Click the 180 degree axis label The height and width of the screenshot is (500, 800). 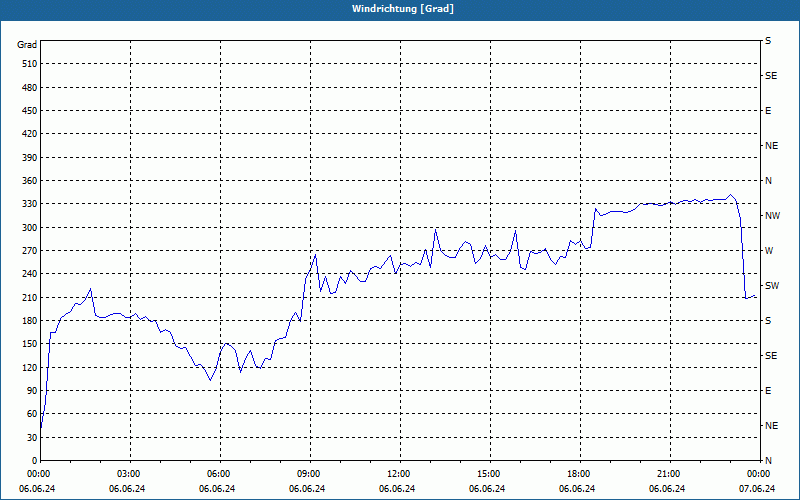point(30,320)
